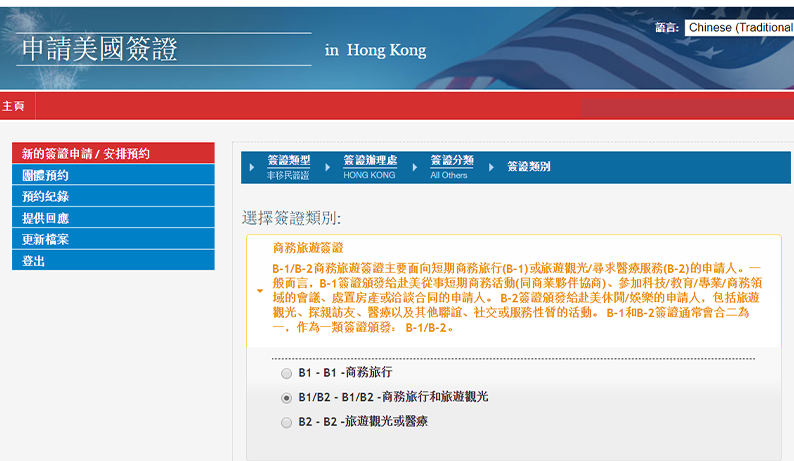Return to the 簽證類型 breadcrumb step
Image resolution: width=794 pixels, height=461 pixels.
[x=288, y=161]
